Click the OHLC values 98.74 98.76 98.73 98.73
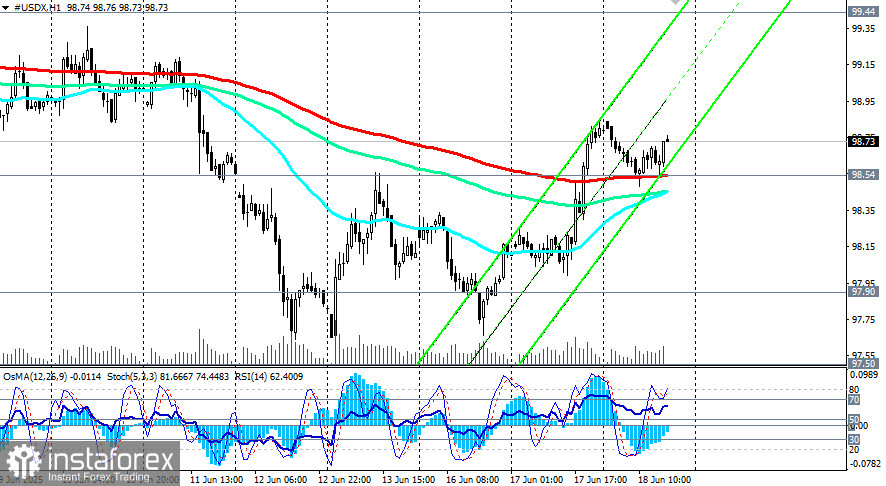Image resolution: width=886 pixels, height=486 pixels. coord(118,8)
